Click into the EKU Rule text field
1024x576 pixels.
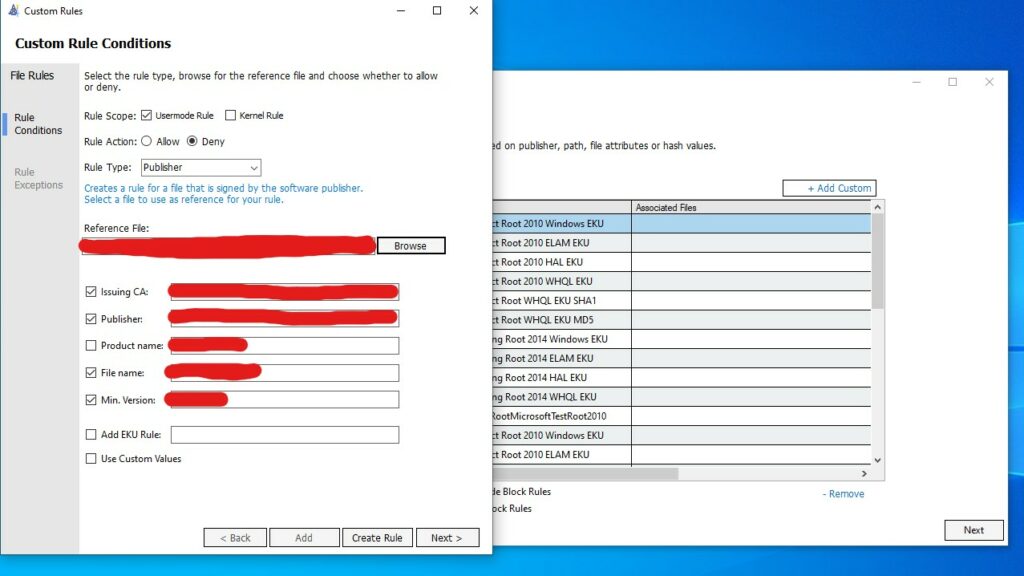285,435
